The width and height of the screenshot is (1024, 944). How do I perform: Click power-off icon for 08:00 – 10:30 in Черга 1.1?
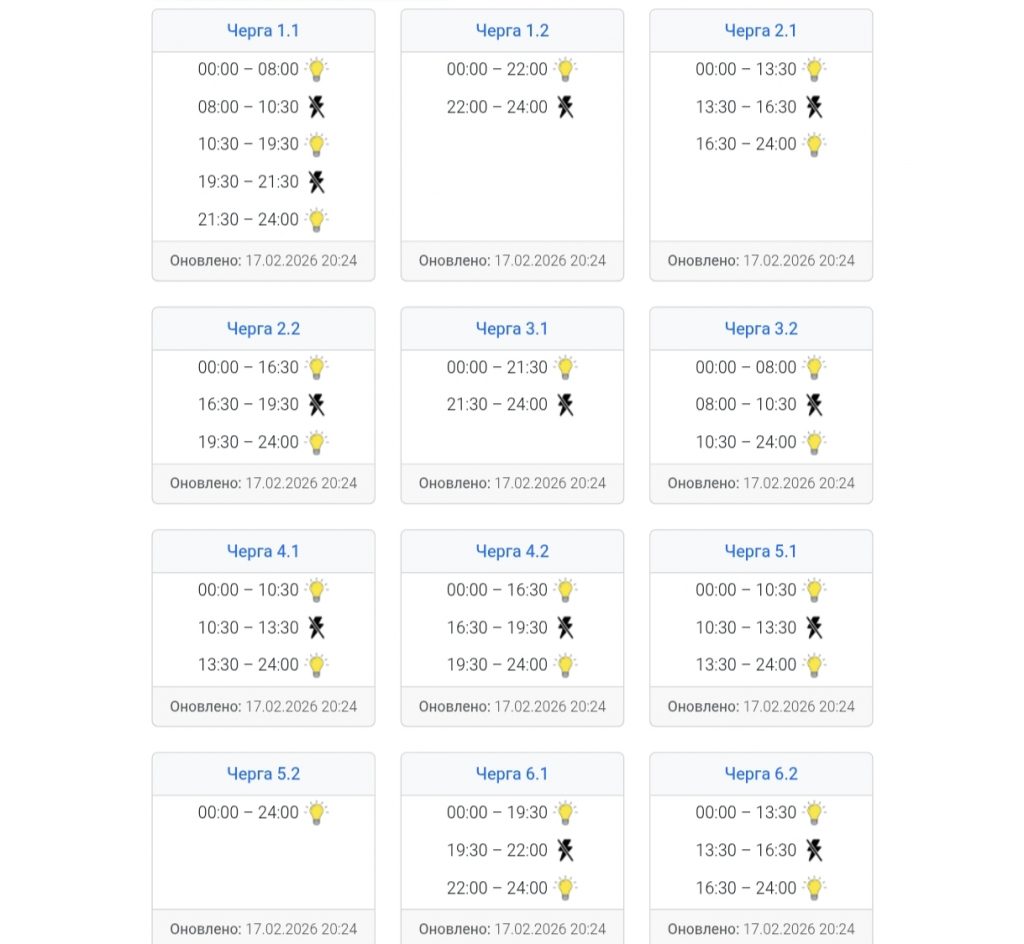(317, 106)
